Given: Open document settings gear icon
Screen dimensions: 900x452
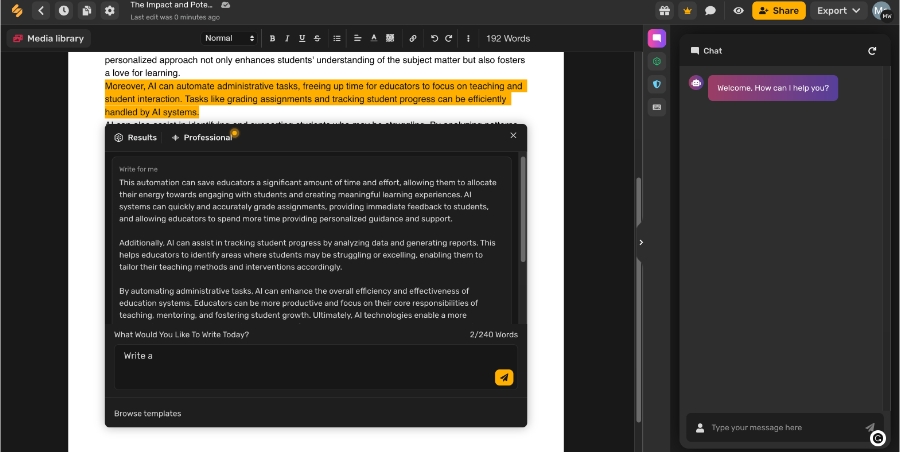Looking at the screenshot, I should tap(110, 11).
